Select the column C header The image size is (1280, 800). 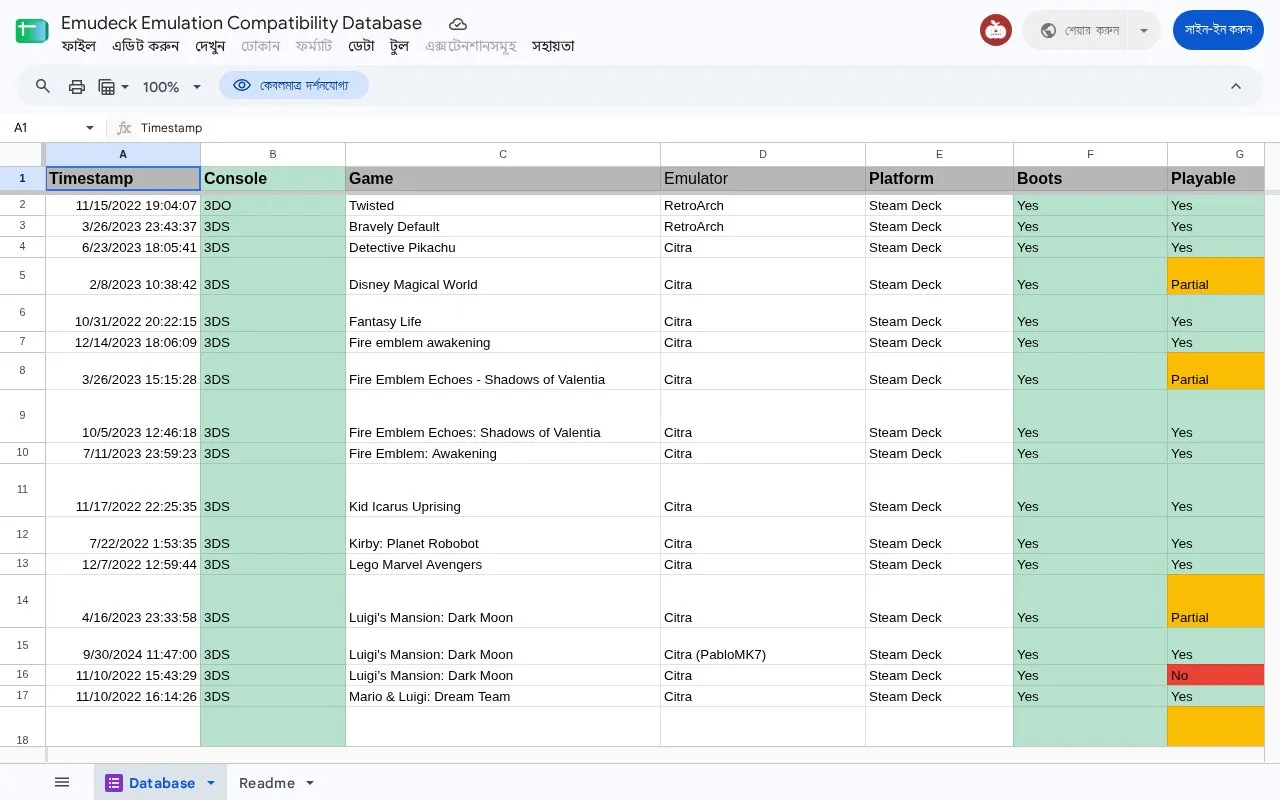503,154
